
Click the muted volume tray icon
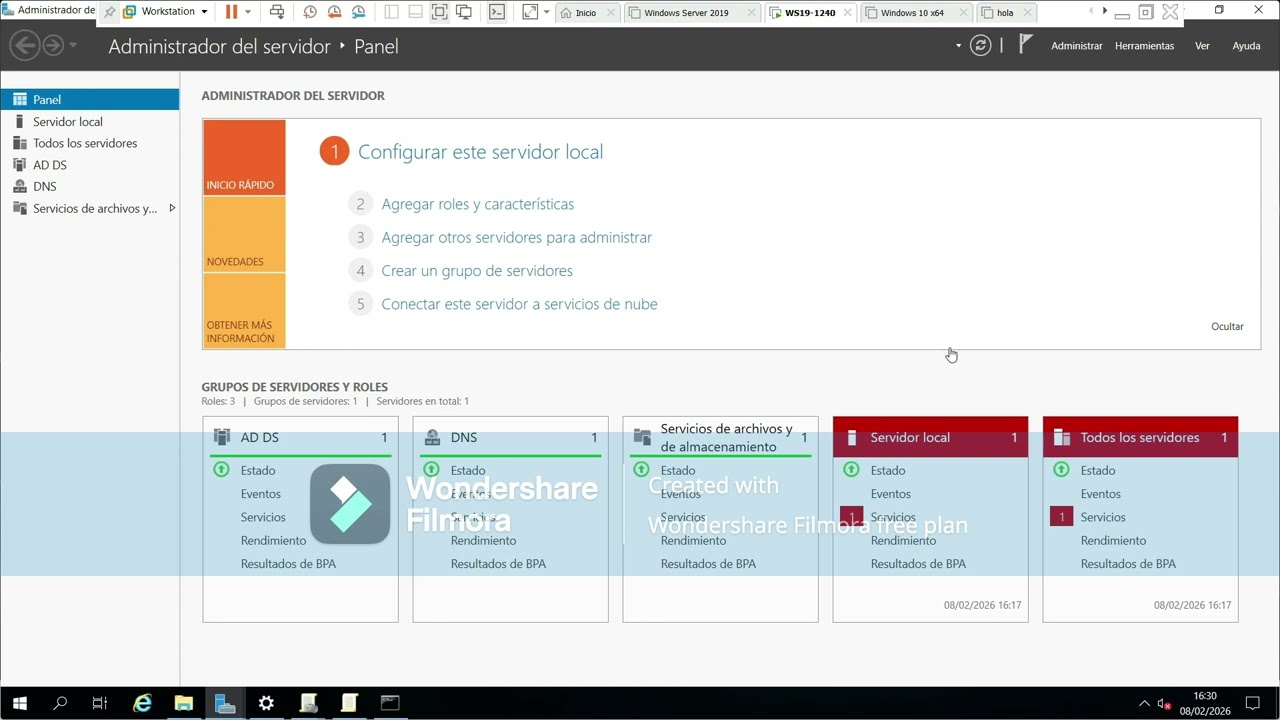[1164, 703]
